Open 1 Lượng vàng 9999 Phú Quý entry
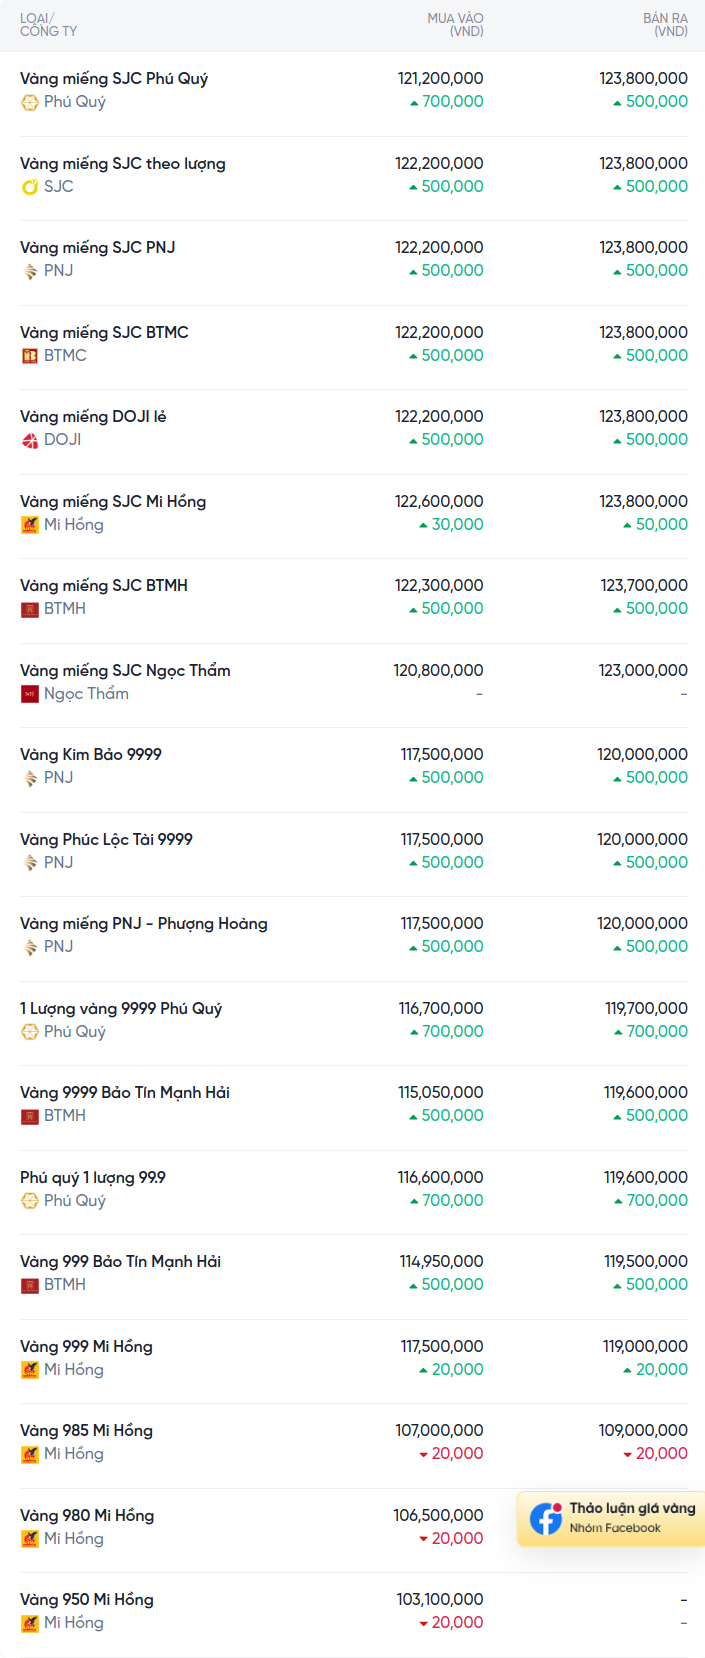Screen dimensions: 705x1658 (121, 1009)
